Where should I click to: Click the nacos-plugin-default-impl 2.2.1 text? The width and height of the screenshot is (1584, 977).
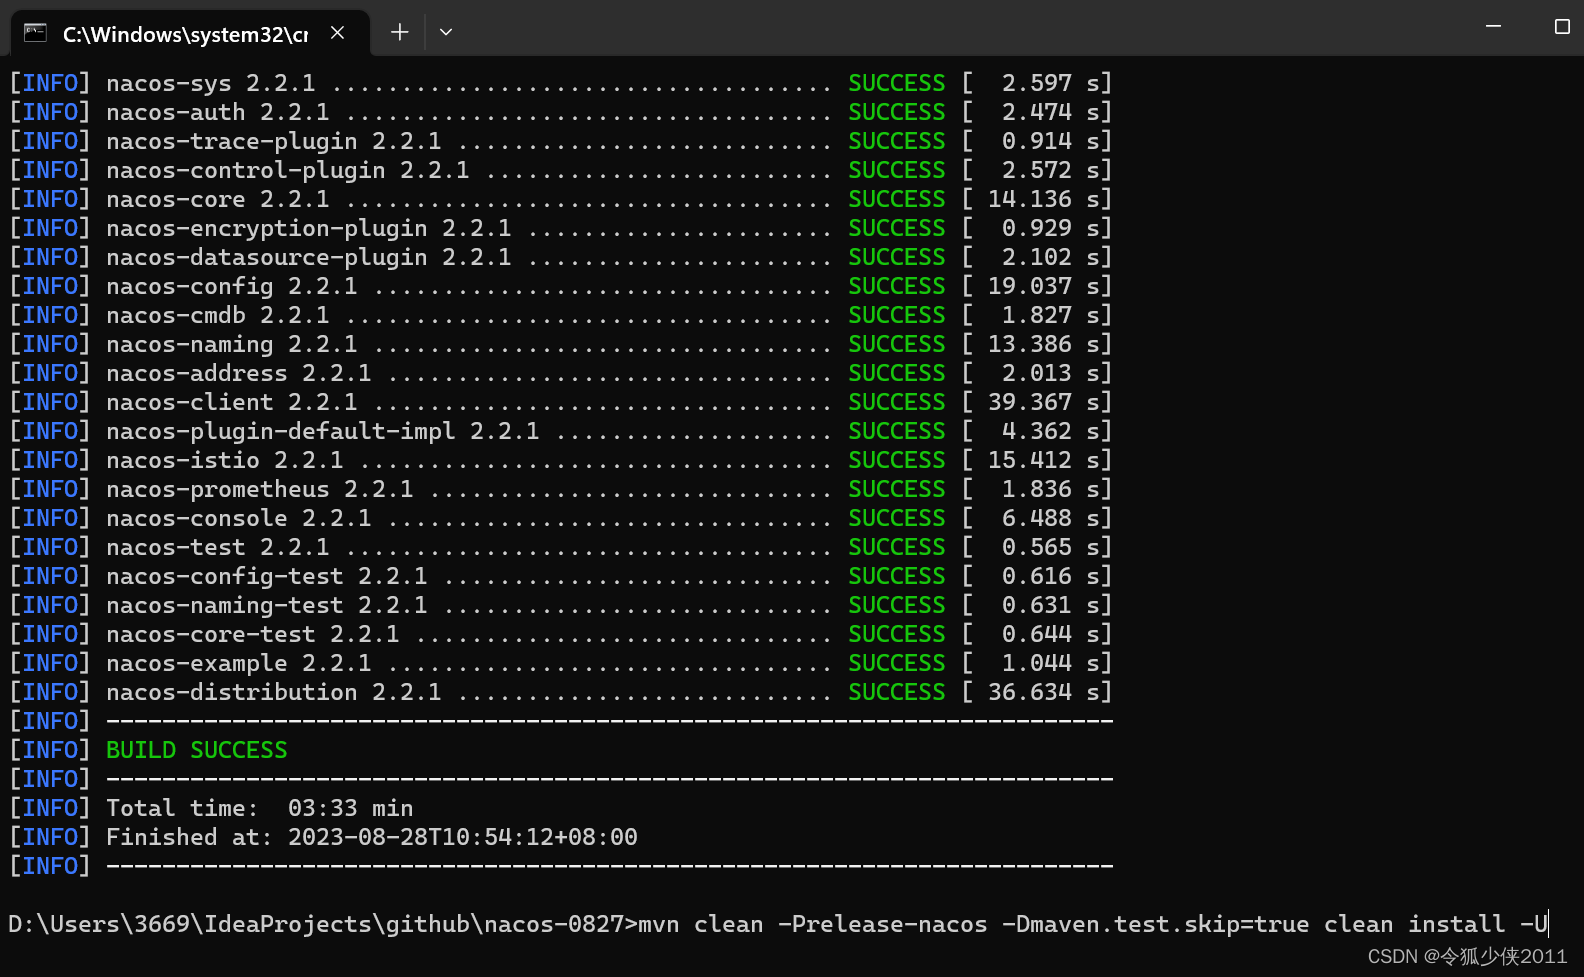322,431
